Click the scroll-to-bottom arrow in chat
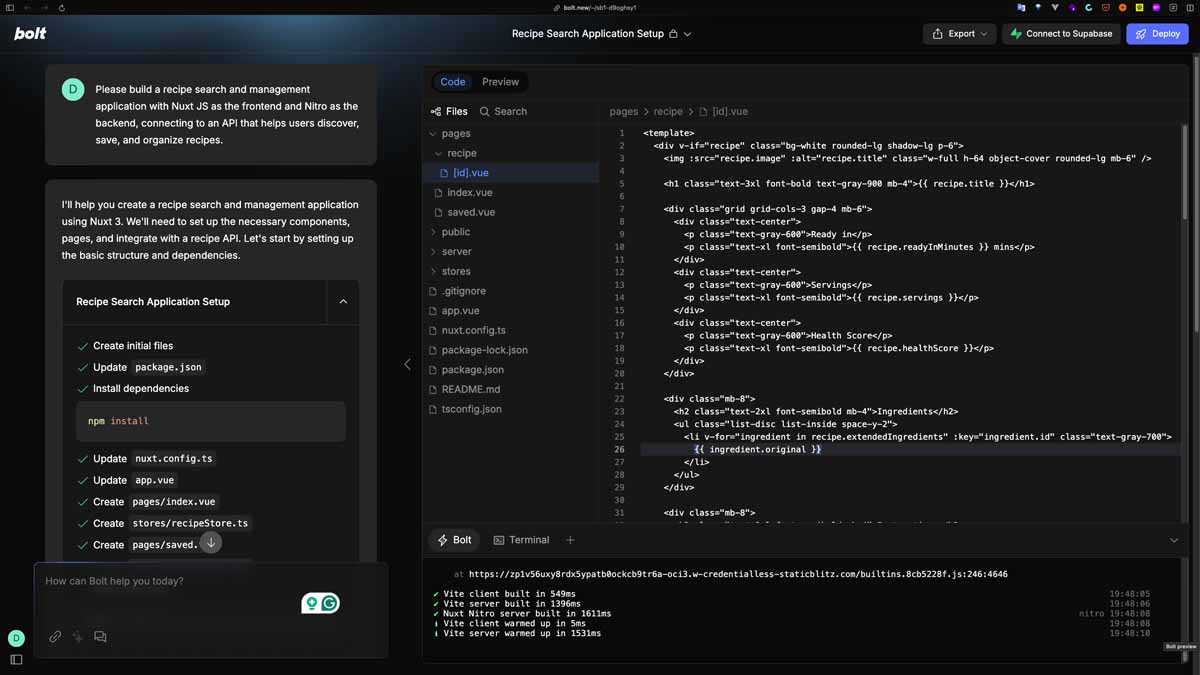This screenshot has height=675, width=1200. pos(210,543)
